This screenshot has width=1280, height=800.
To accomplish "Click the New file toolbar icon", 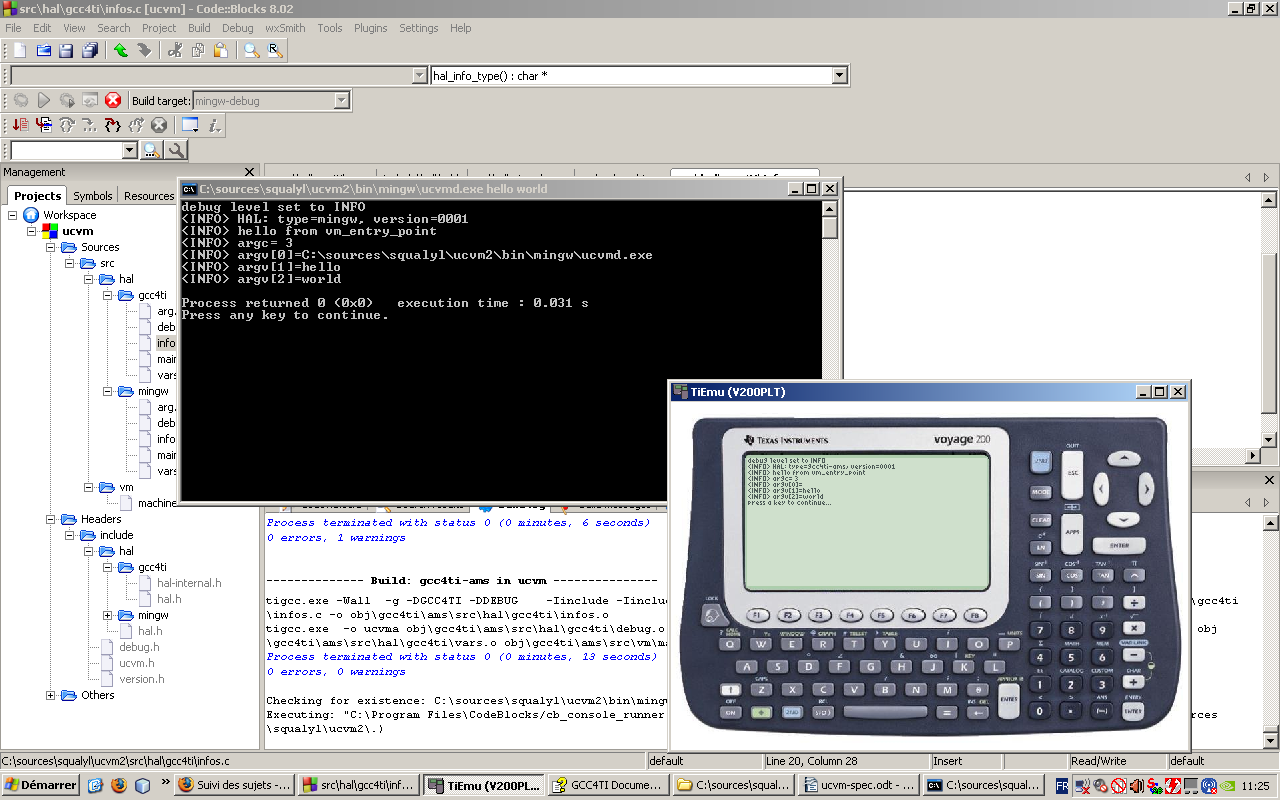I will pos(20,50).
